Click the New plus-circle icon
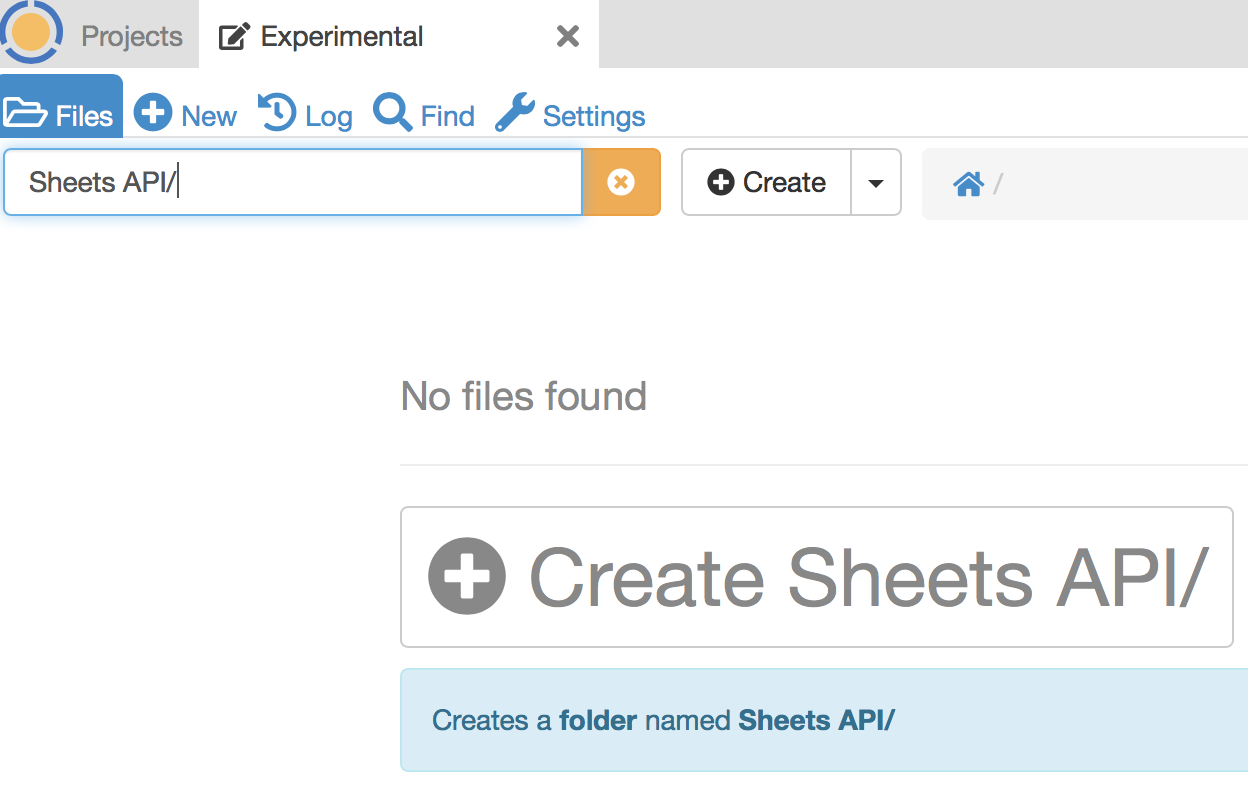The image size is (1248, 790). (153, 113)
